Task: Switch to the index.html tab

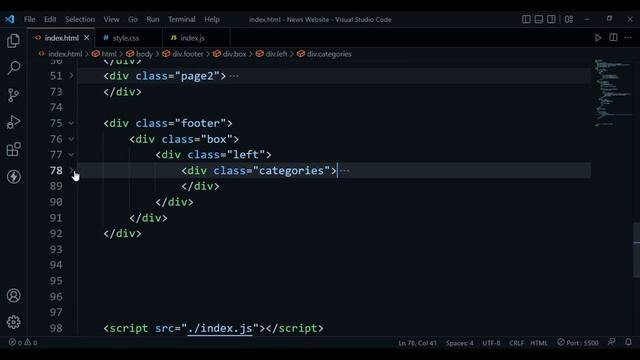Action: coord(62,38)
